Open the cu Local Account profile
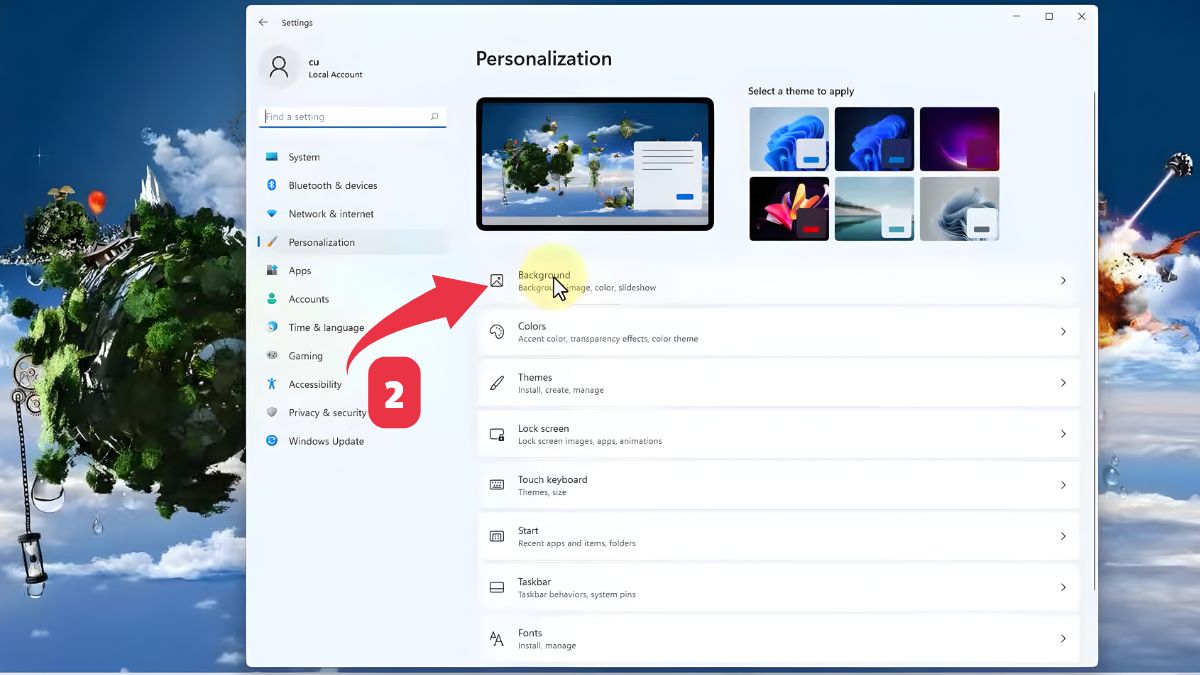Viewport: 1200px width, 675px height. point(310,67)
